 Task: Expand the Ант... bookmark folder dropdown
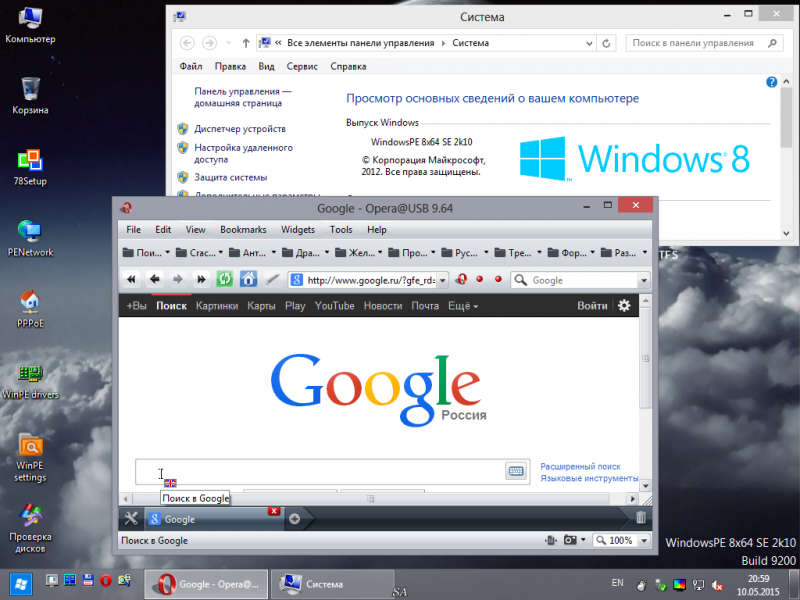[273, 253]
